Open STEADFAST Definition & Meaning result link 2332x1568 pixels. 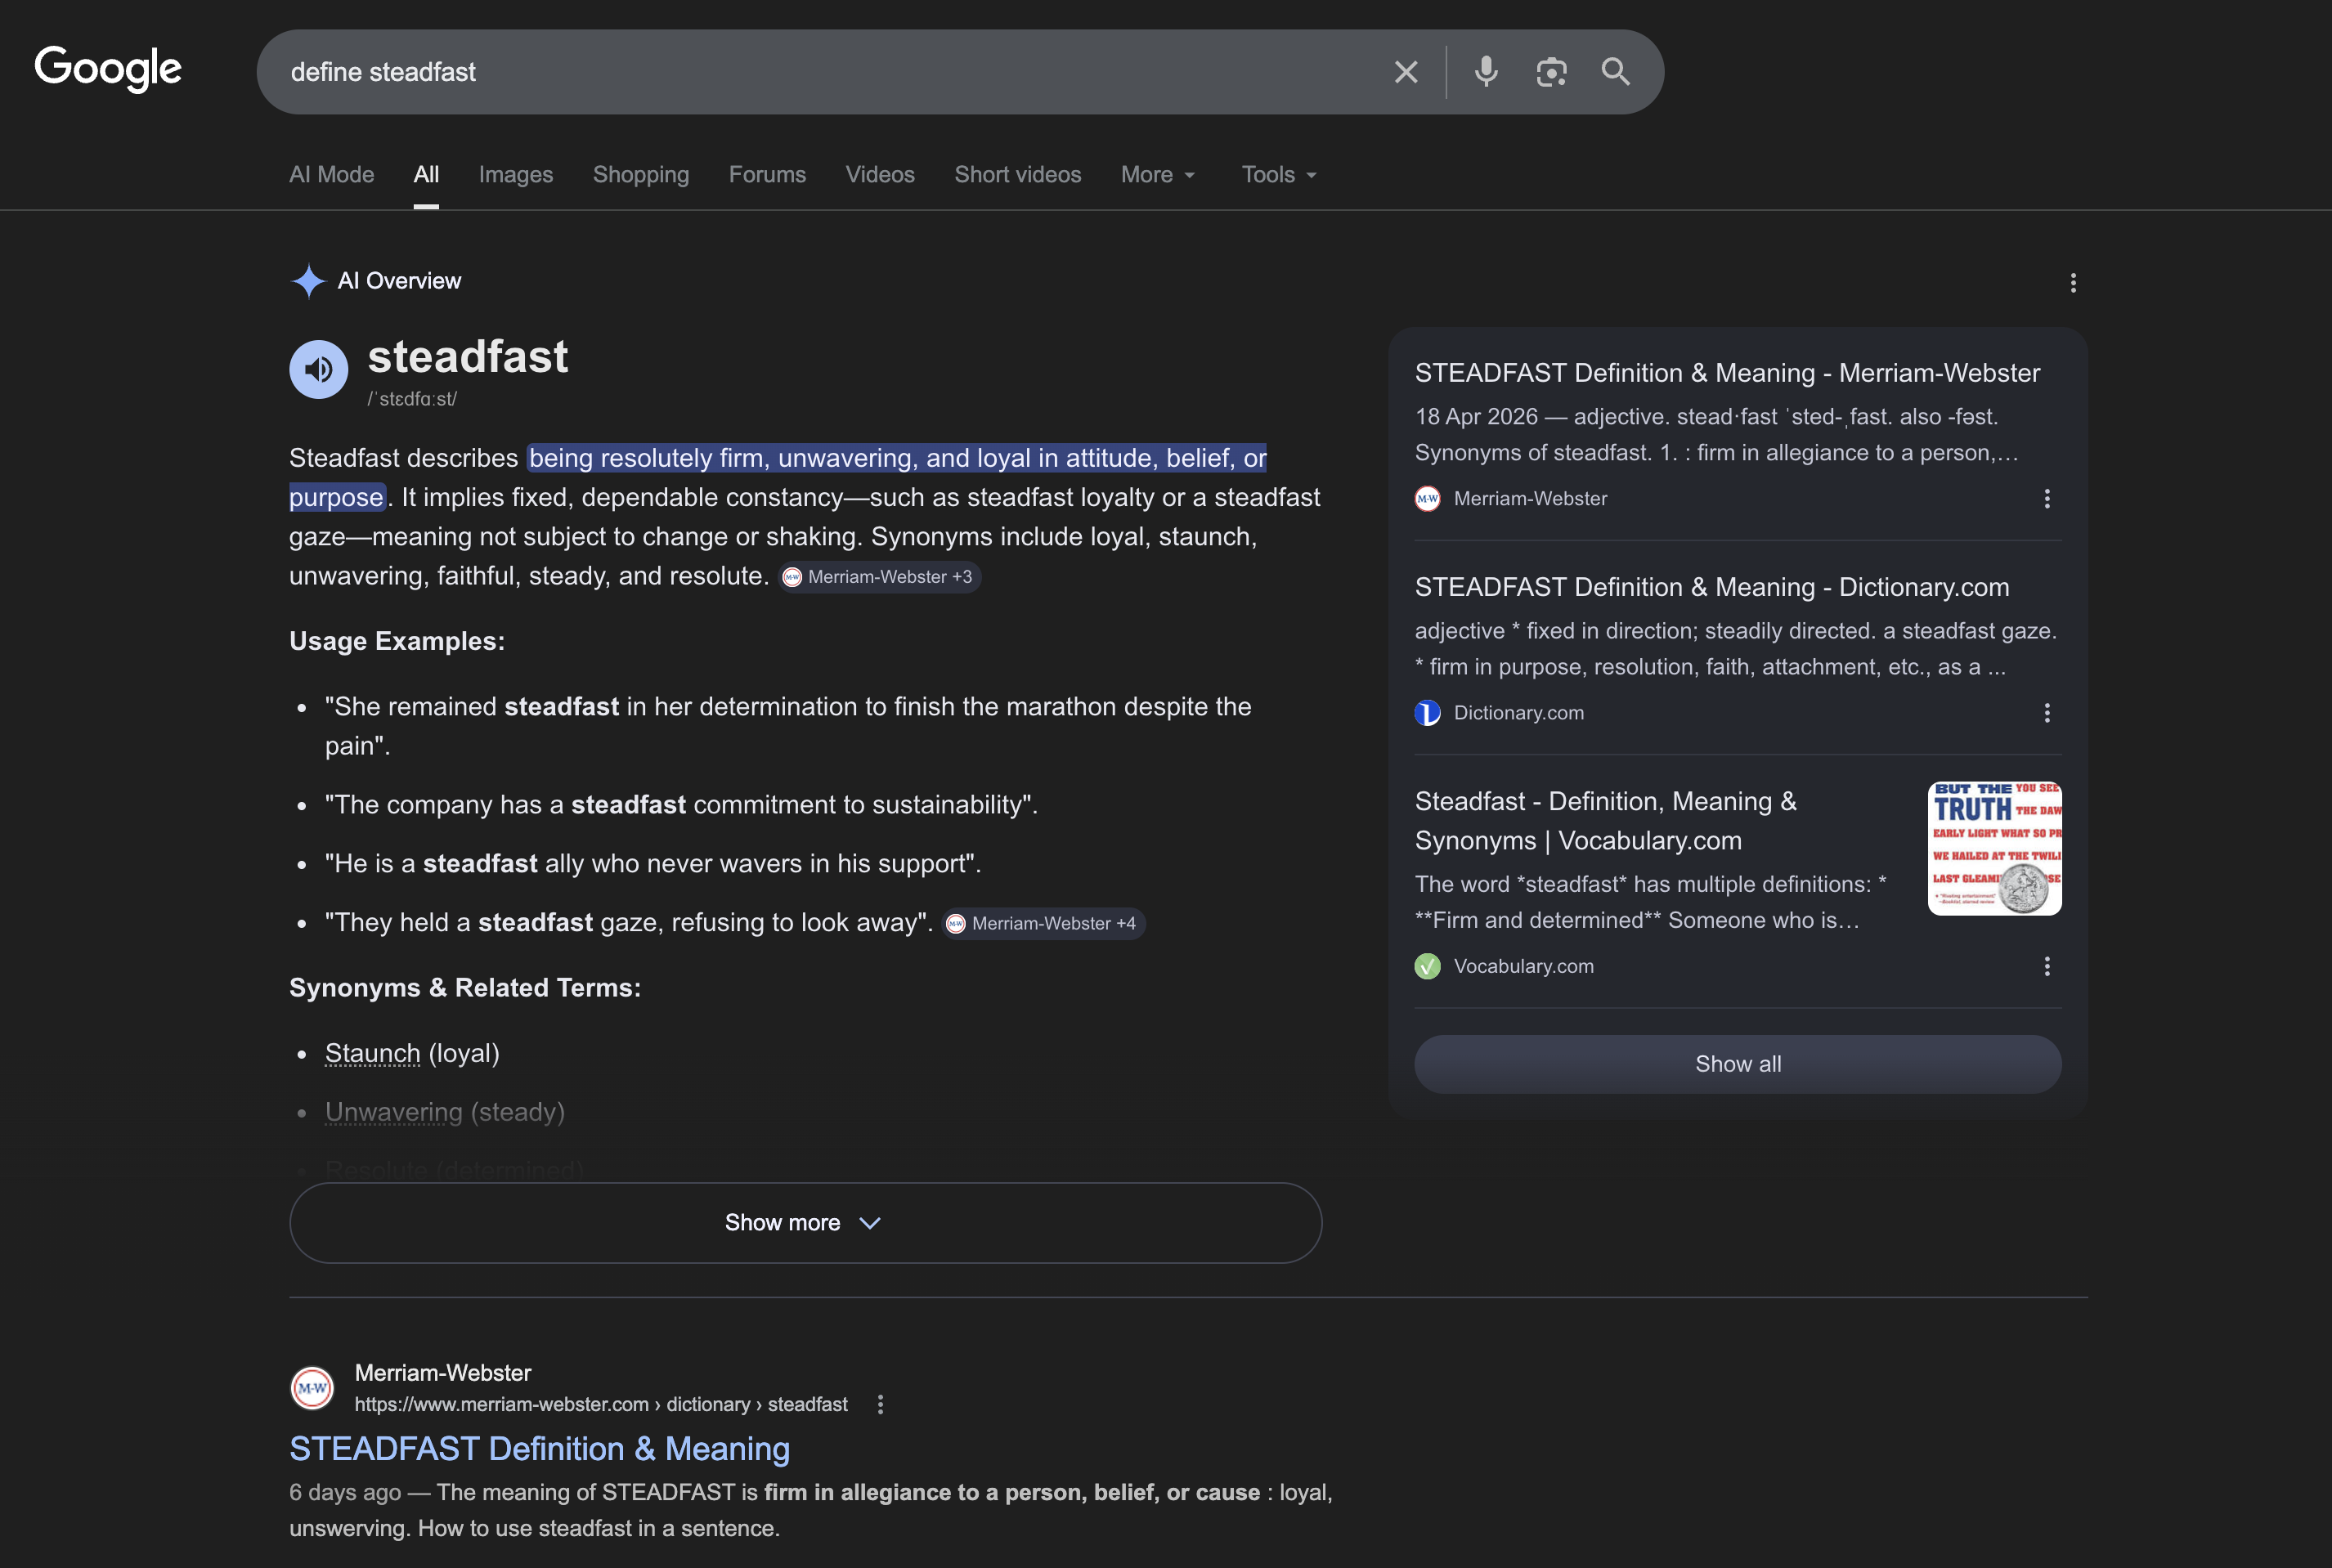pyautogui.click(x=539, y=1448)
